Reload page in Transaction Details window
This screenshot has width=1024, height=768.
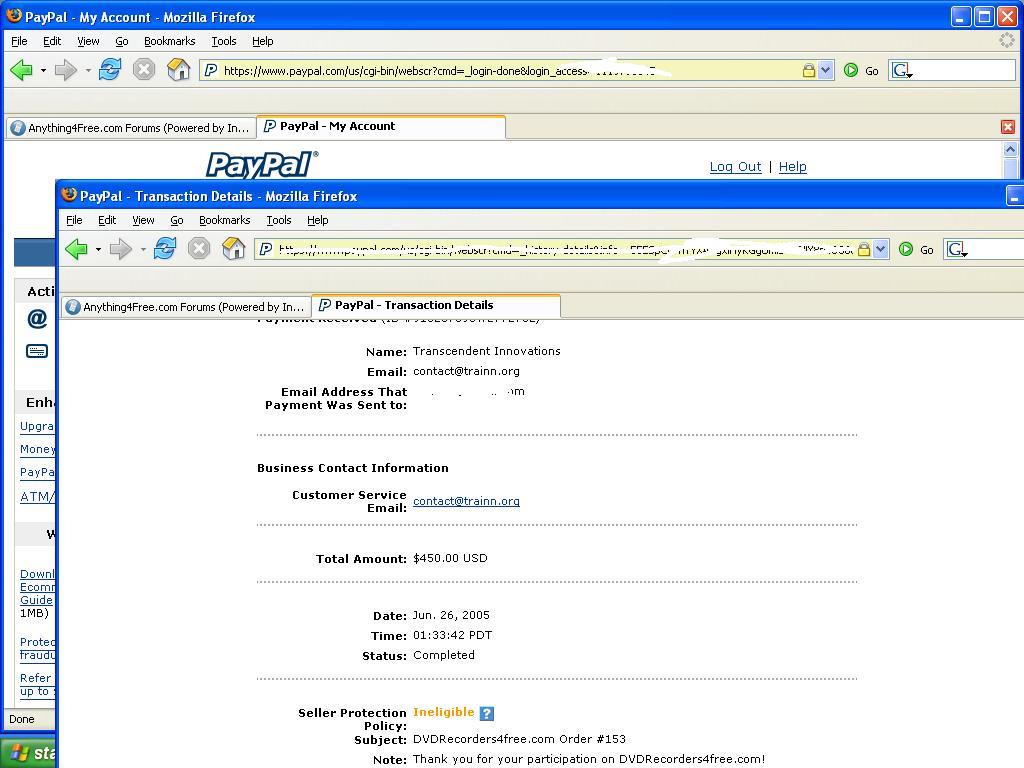point(165,248)
